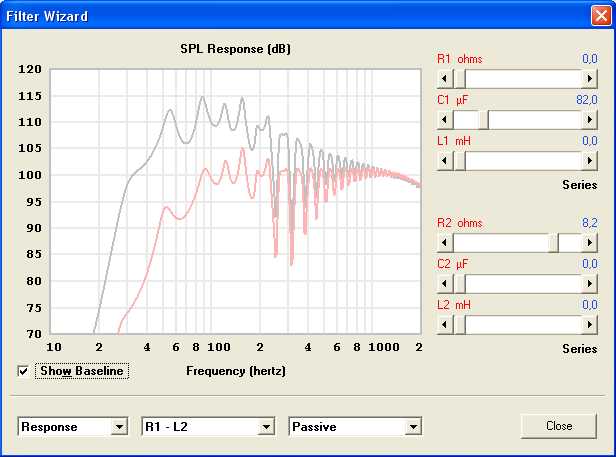This screenshot has width=616, height=457.
Task: Toggle the Show Baseline checkbox
Action: (23, 372)
